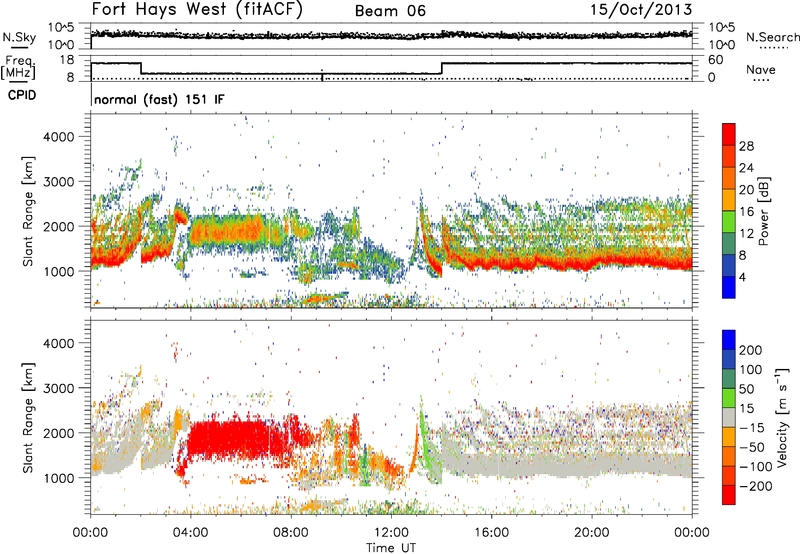Click the '16:00' time tick label
Screen dimensions: 800x554
(x=491, y=533)
